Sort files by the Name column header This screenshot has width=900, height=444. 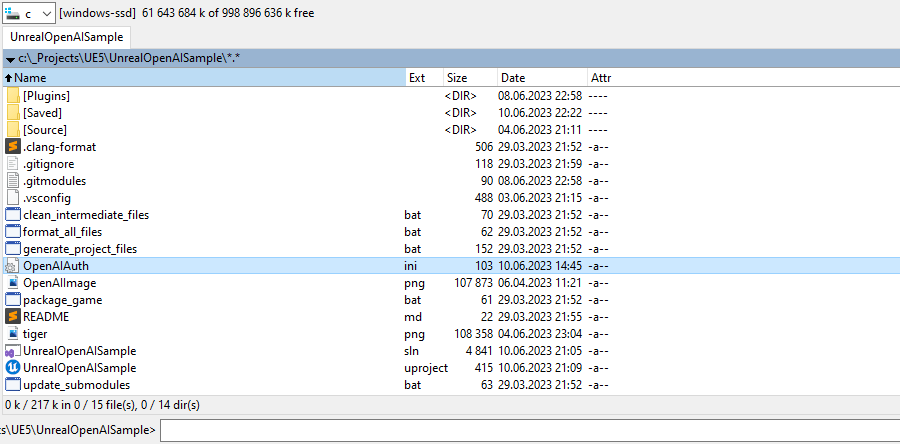coord(204,77)
